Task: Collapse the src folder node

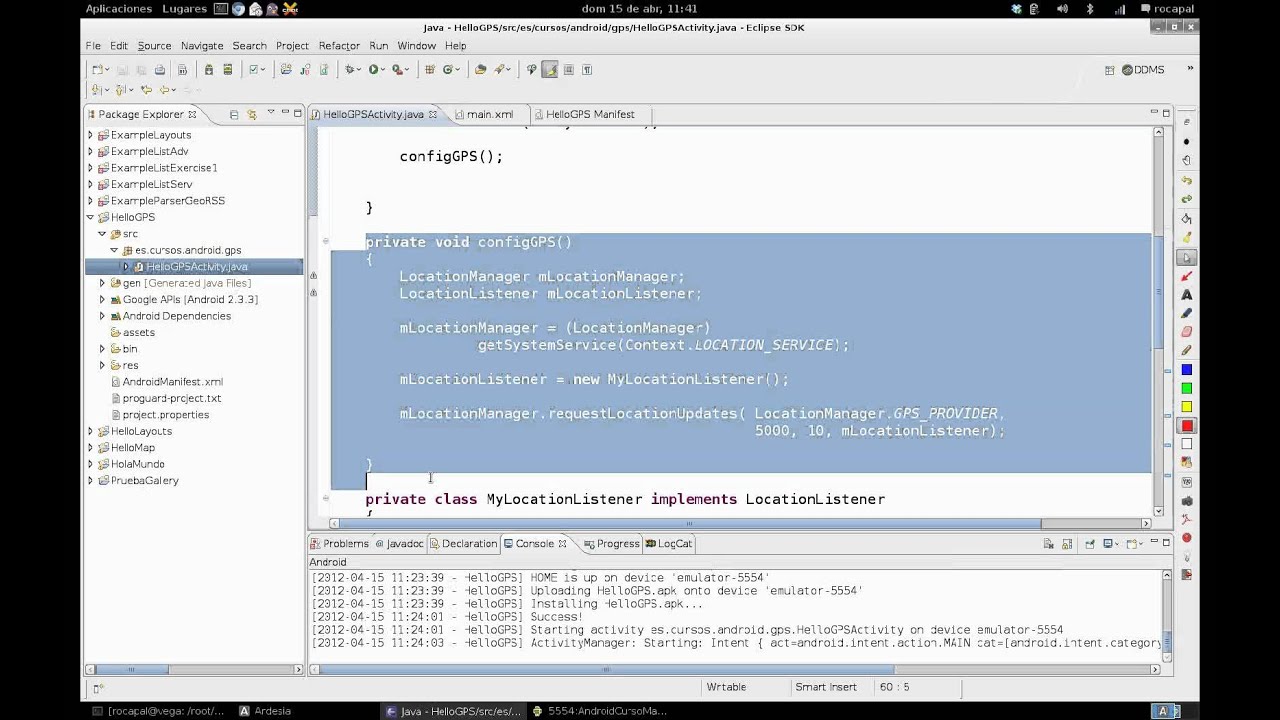Action: click(x=102, y=234)
